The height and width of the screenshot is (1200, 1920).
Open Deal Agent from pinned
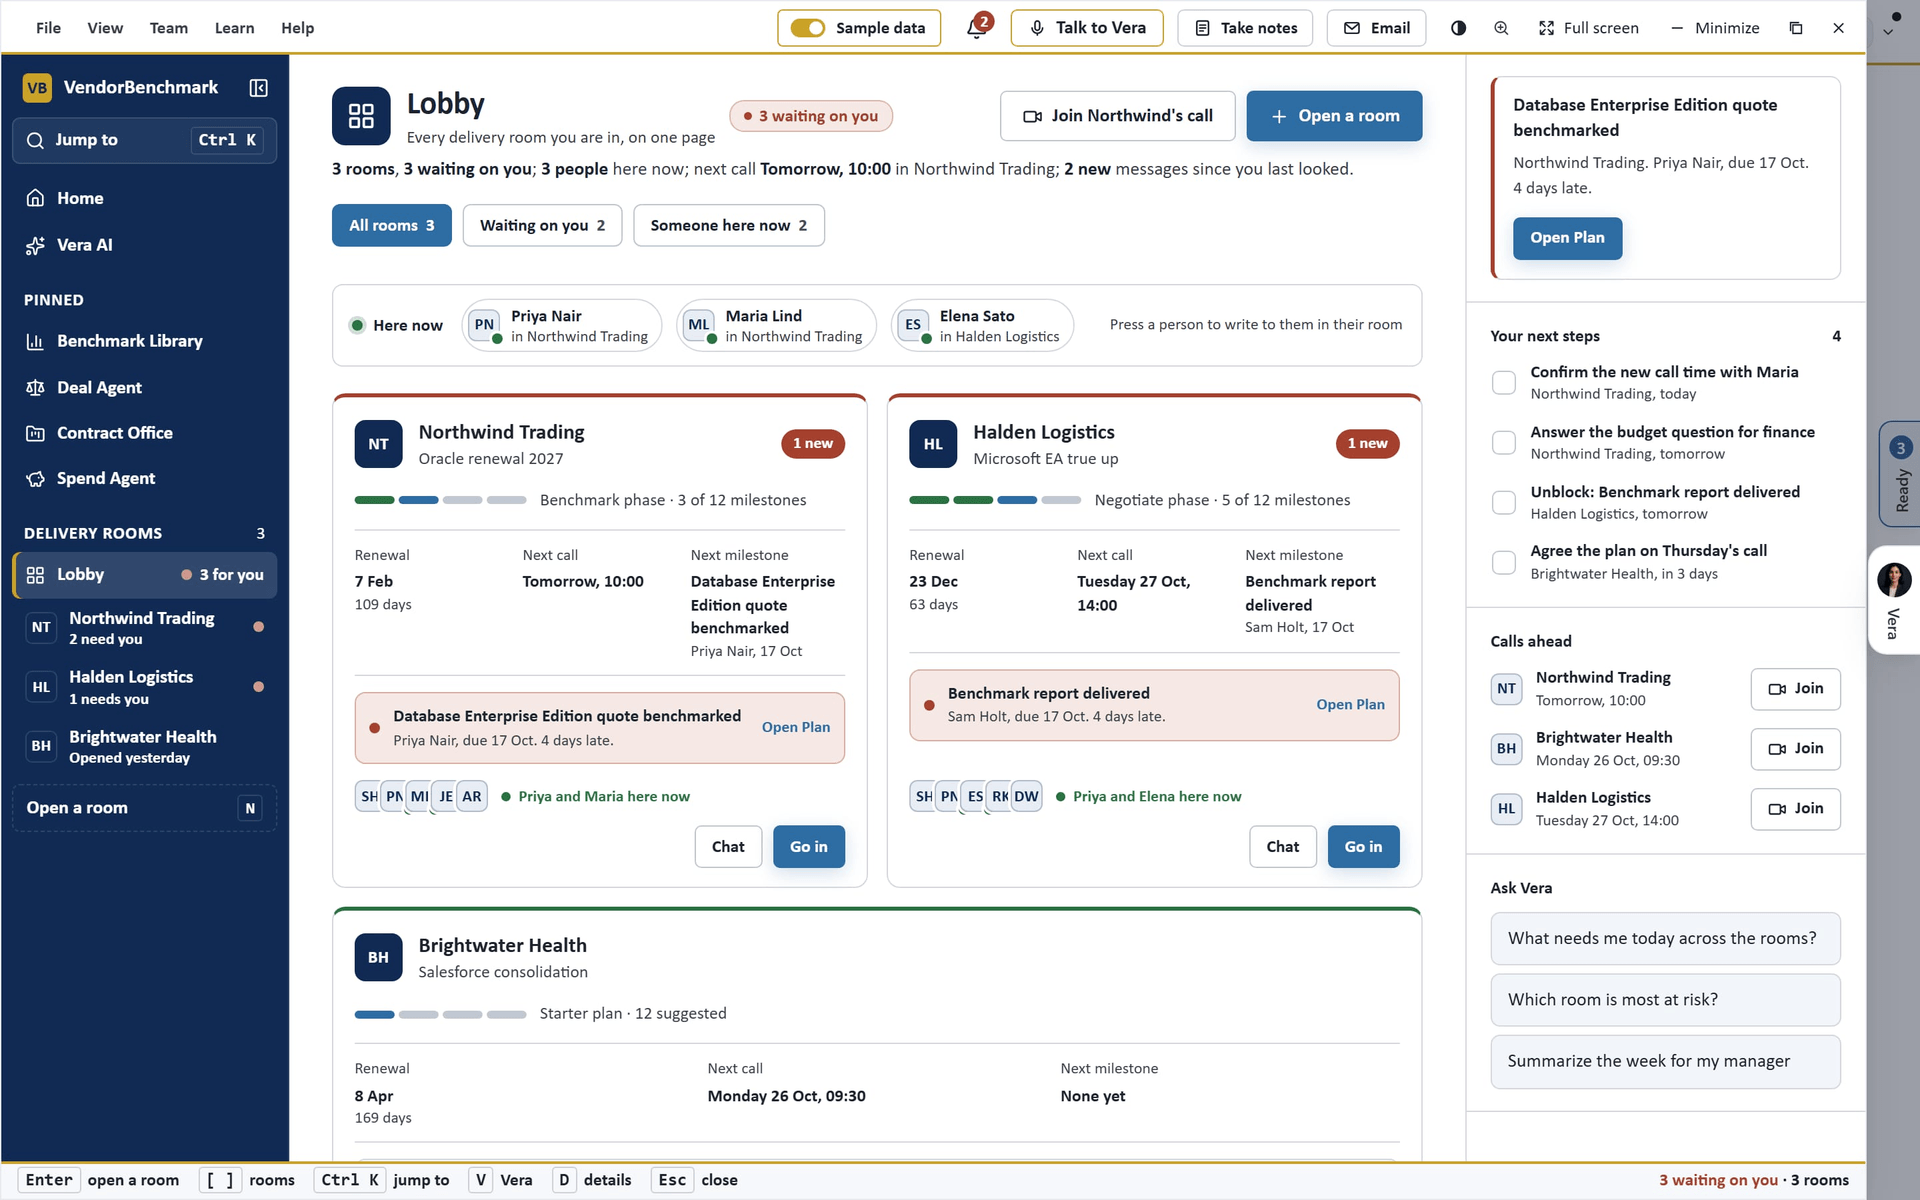[x=145, y=387]
